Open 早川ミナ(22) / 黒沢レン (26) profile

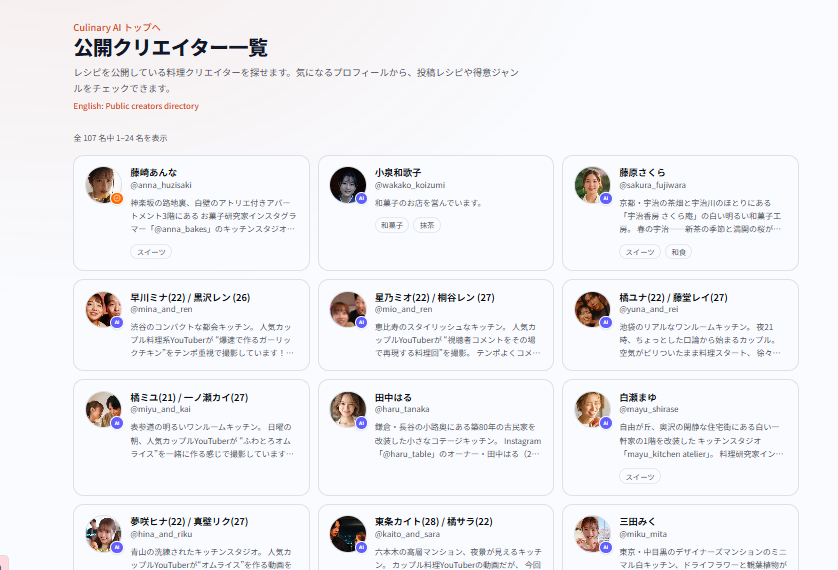190,298
